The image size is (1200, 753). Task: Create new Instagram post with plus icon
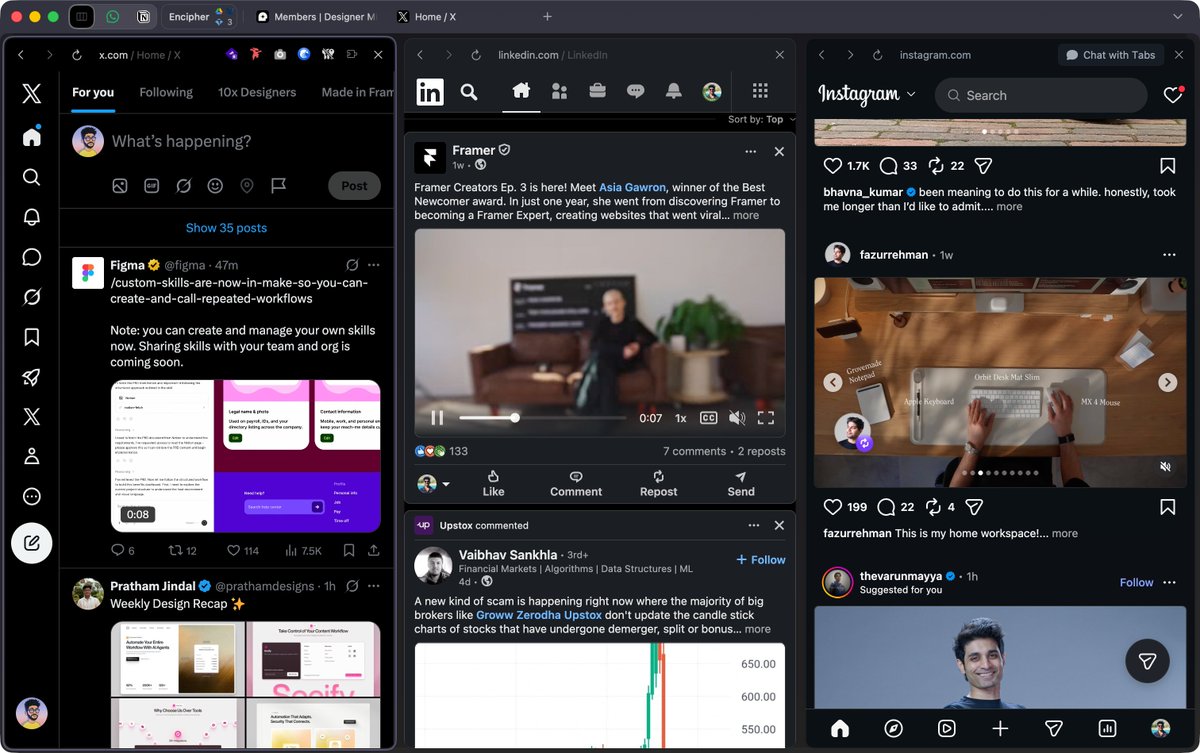1000,728
